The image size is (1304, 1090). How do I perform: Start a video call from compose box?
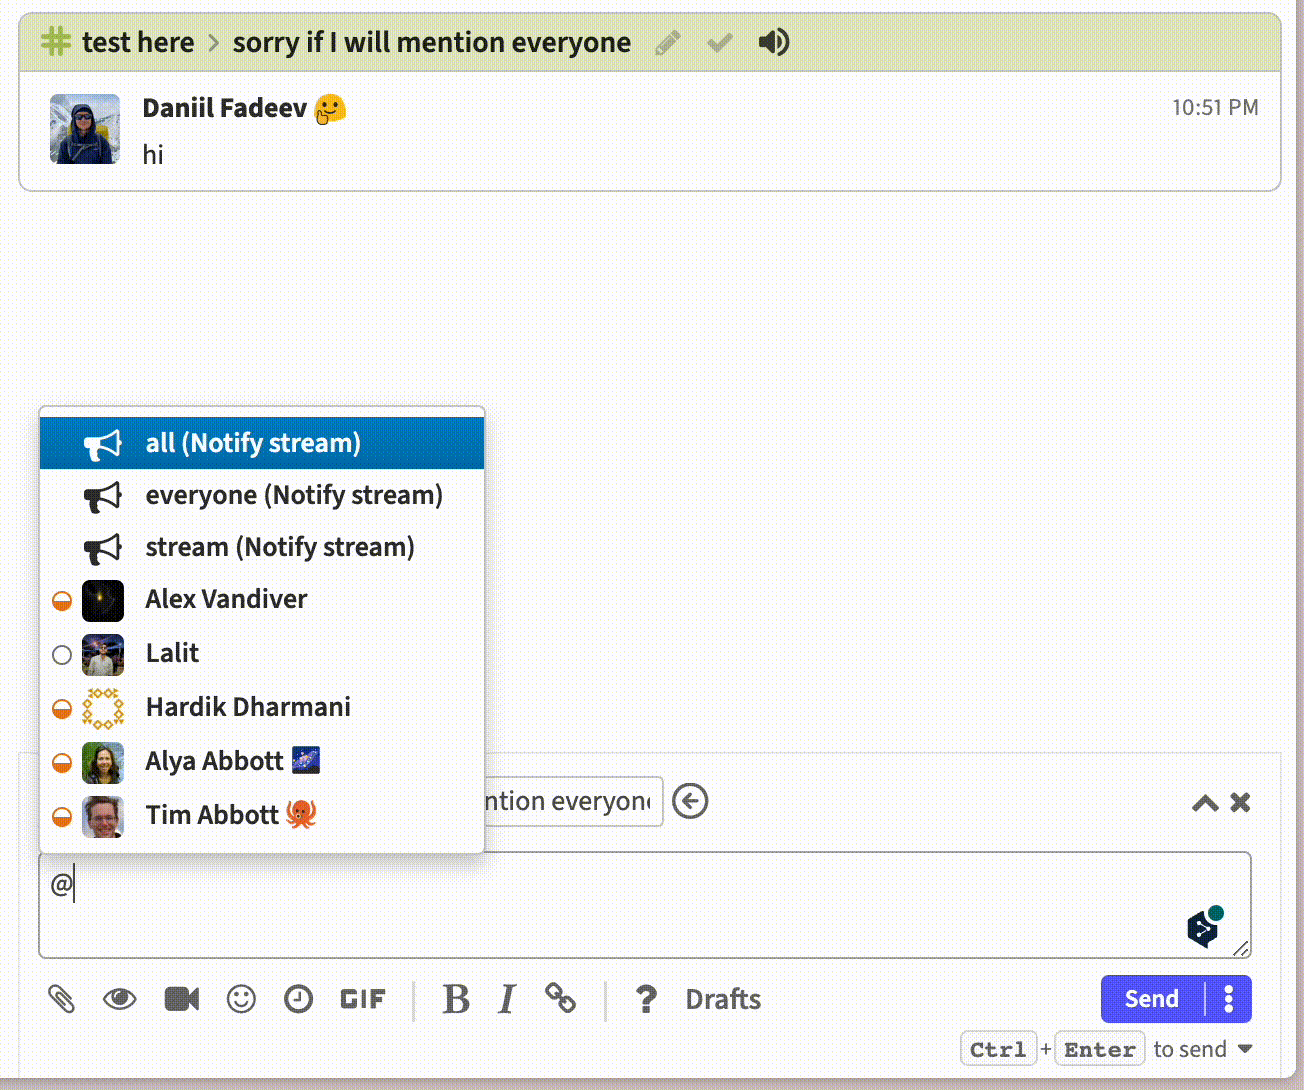(181, 999)
